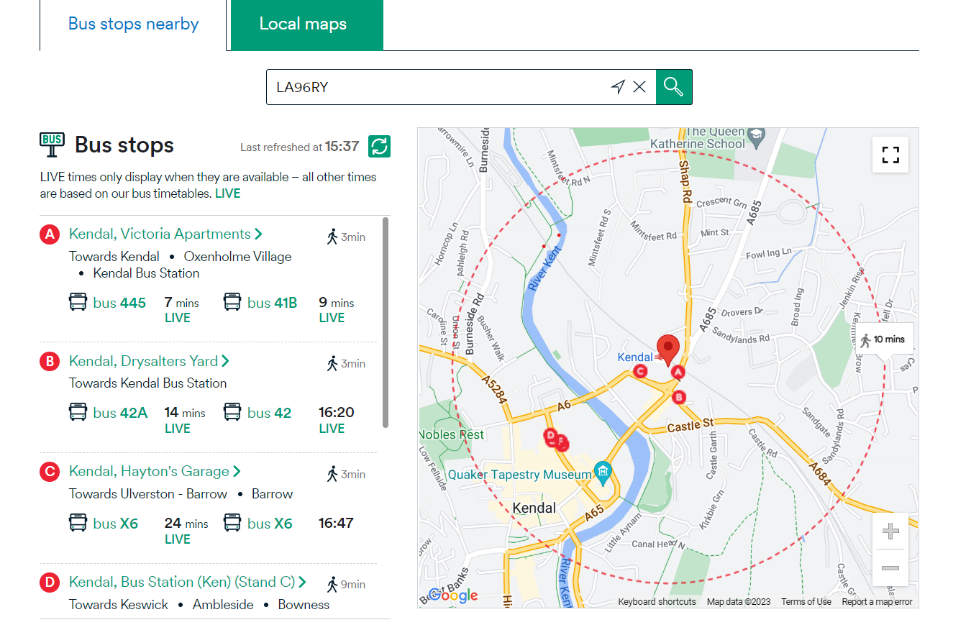Refresh the live bus times
971x630 pixels.
pos(379,146)
